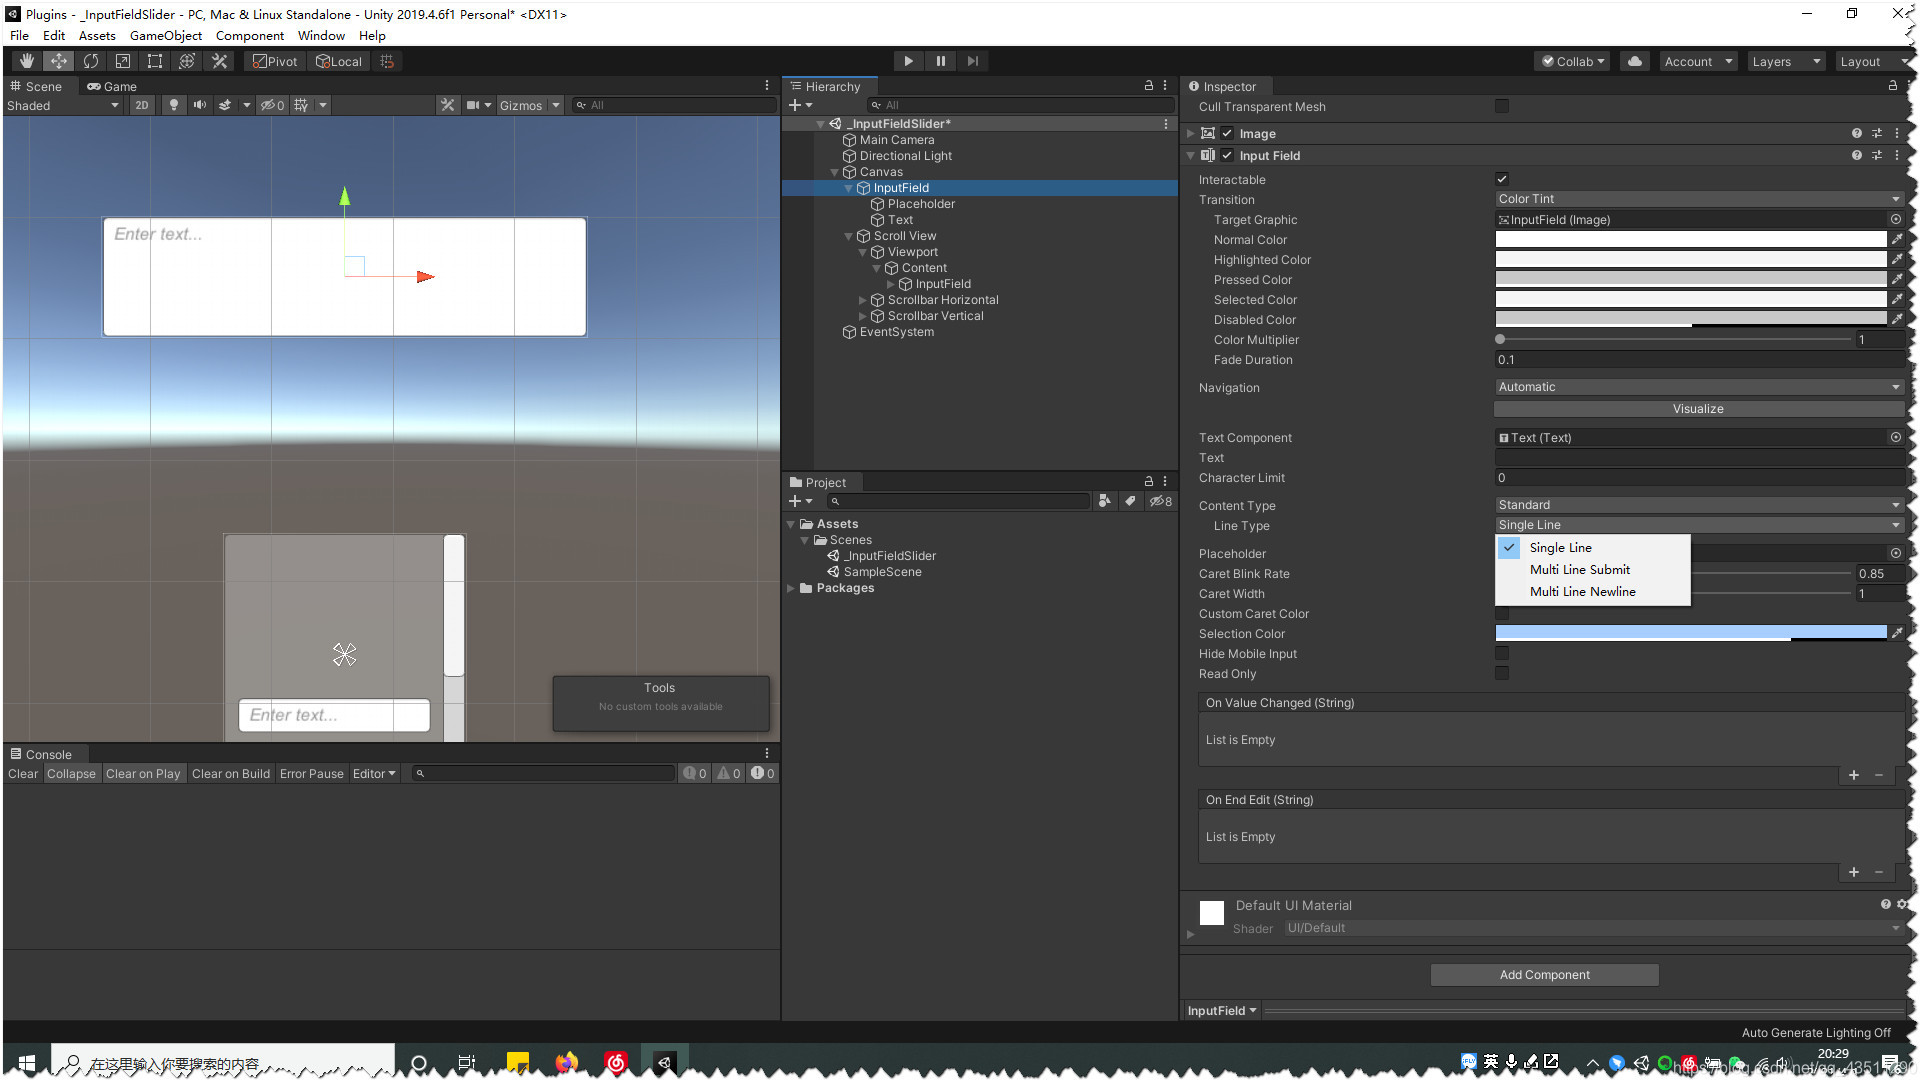Enable Hide Mobile Input checkbox
This screenshot has height=1087, width=1927.
click(1501, 654)
